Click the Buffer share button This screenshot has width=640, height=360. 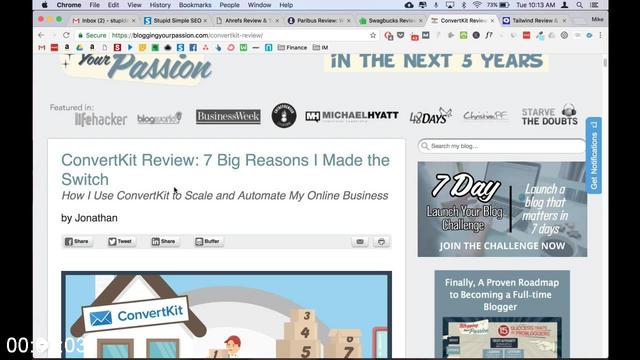[207, 242]
